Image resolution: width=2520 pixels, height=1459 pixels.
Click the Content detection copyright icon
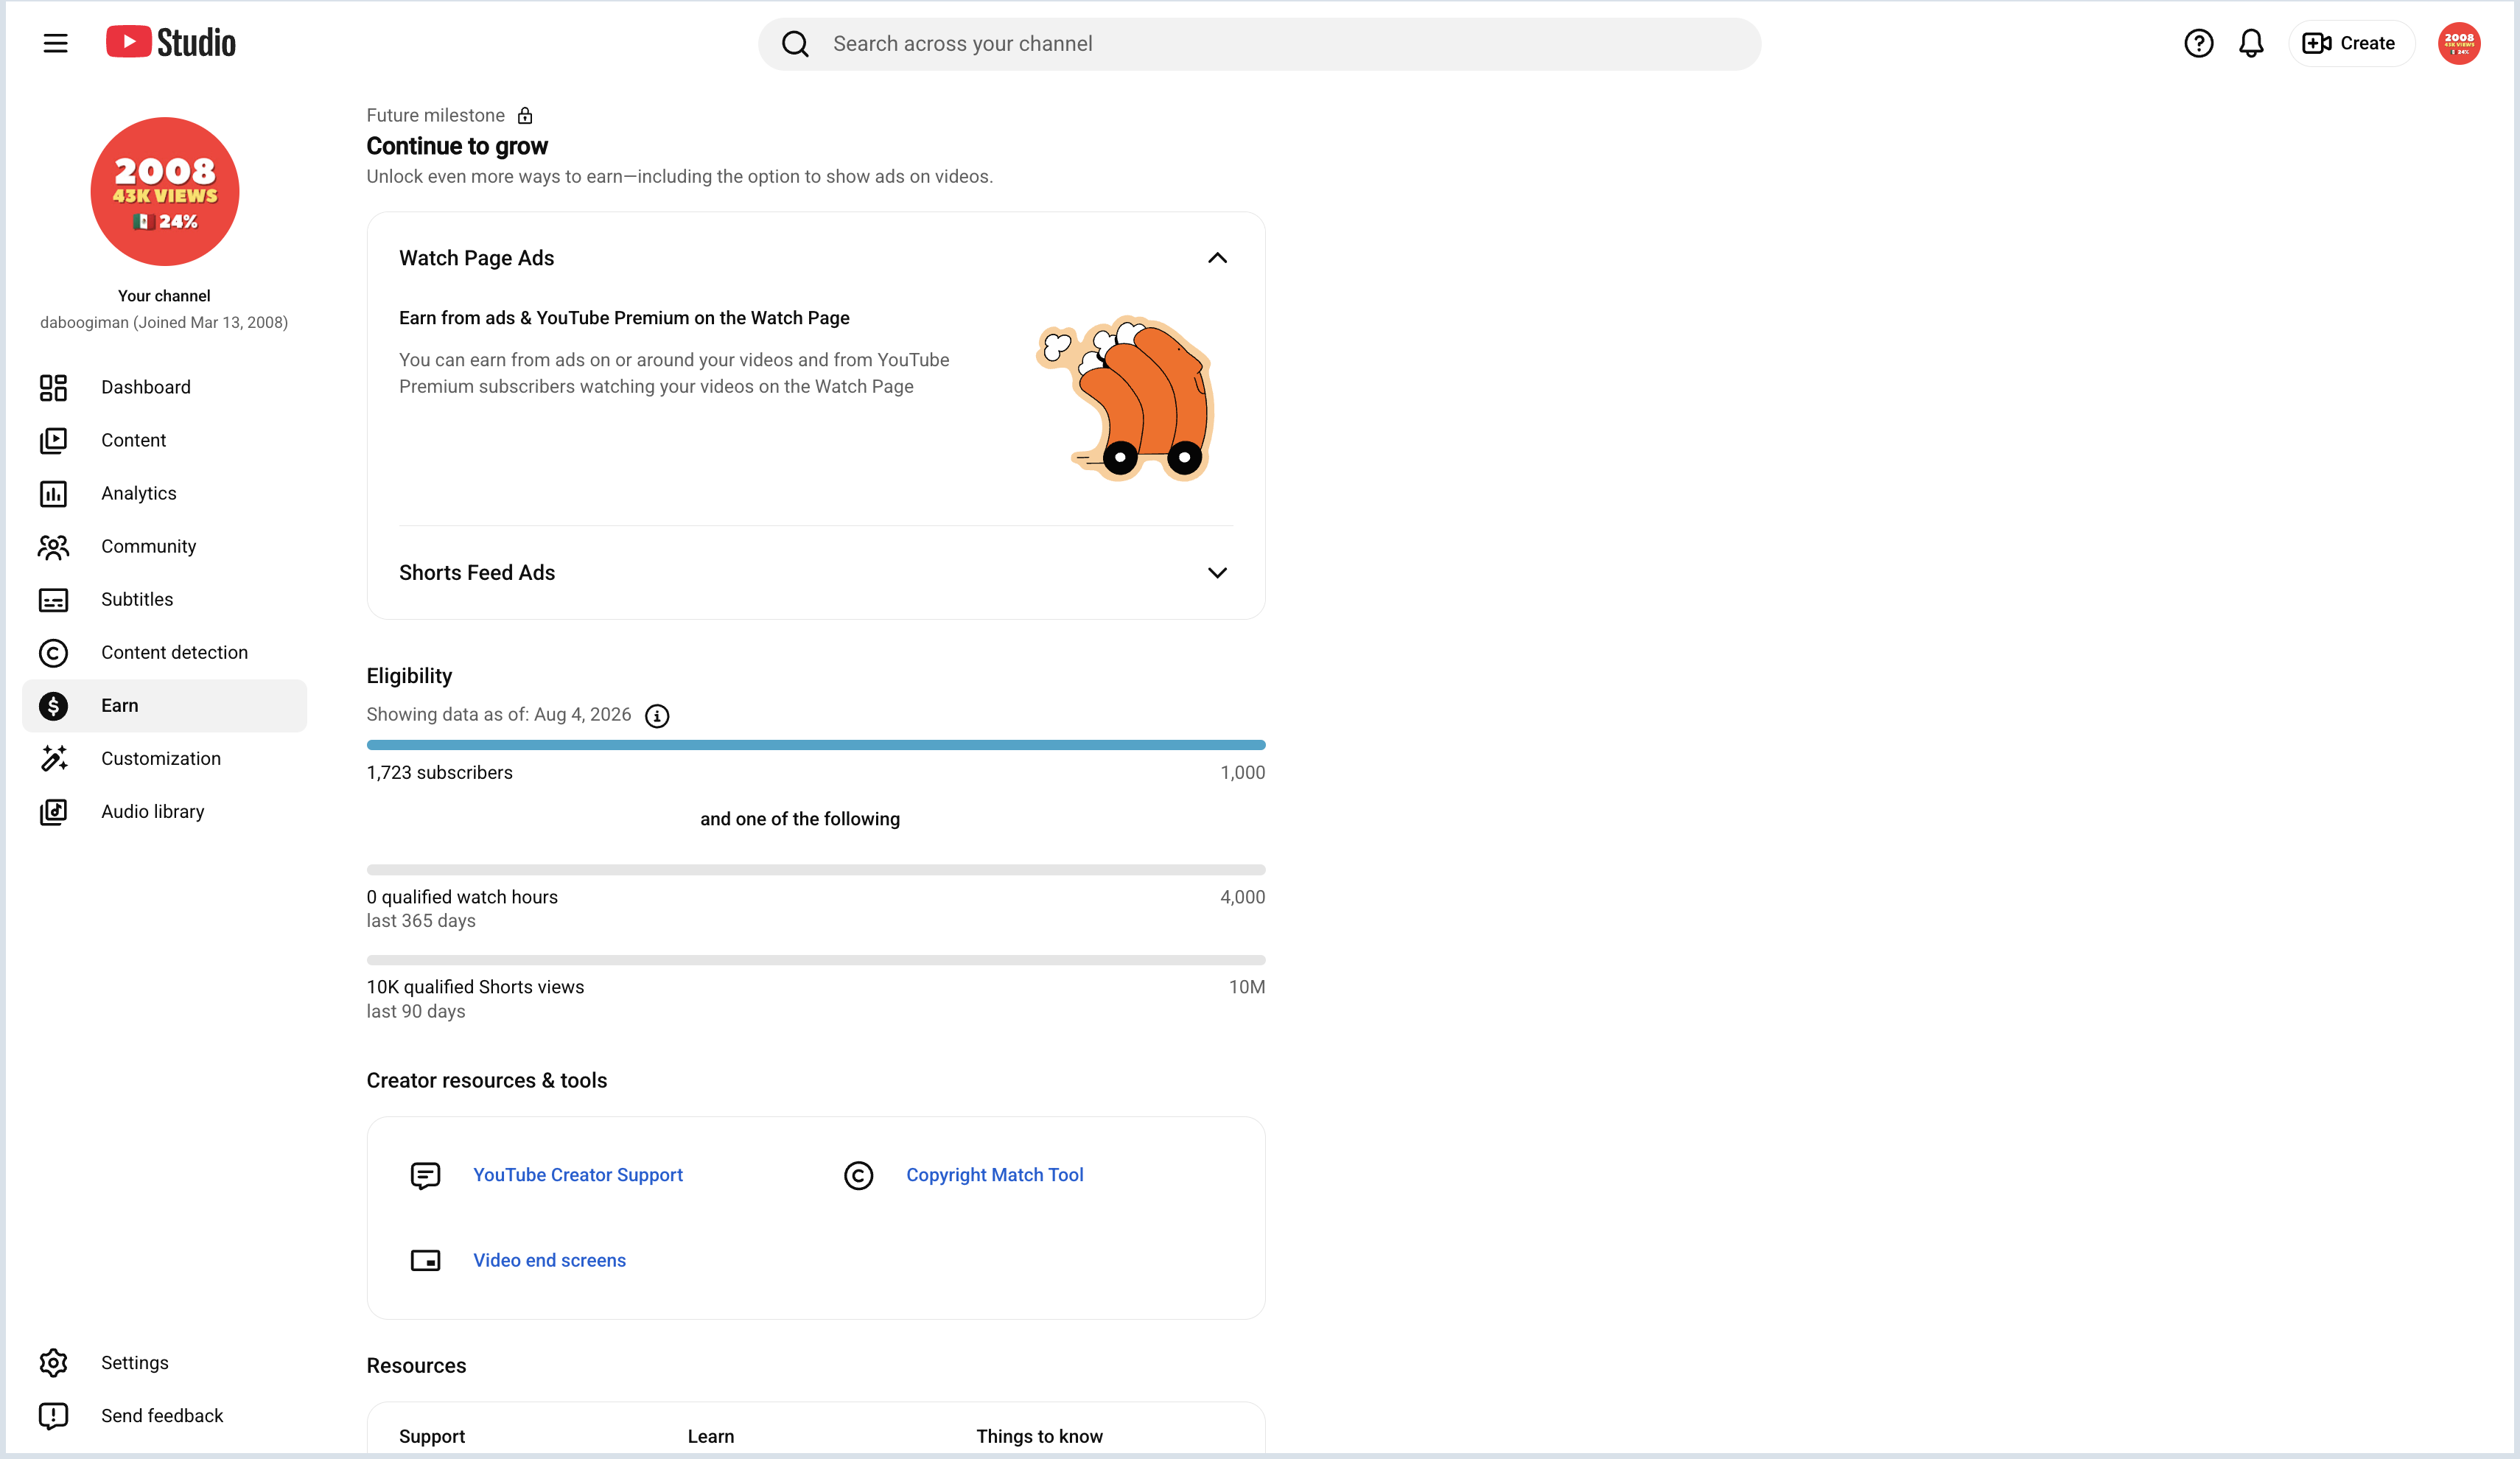[53, 652]
